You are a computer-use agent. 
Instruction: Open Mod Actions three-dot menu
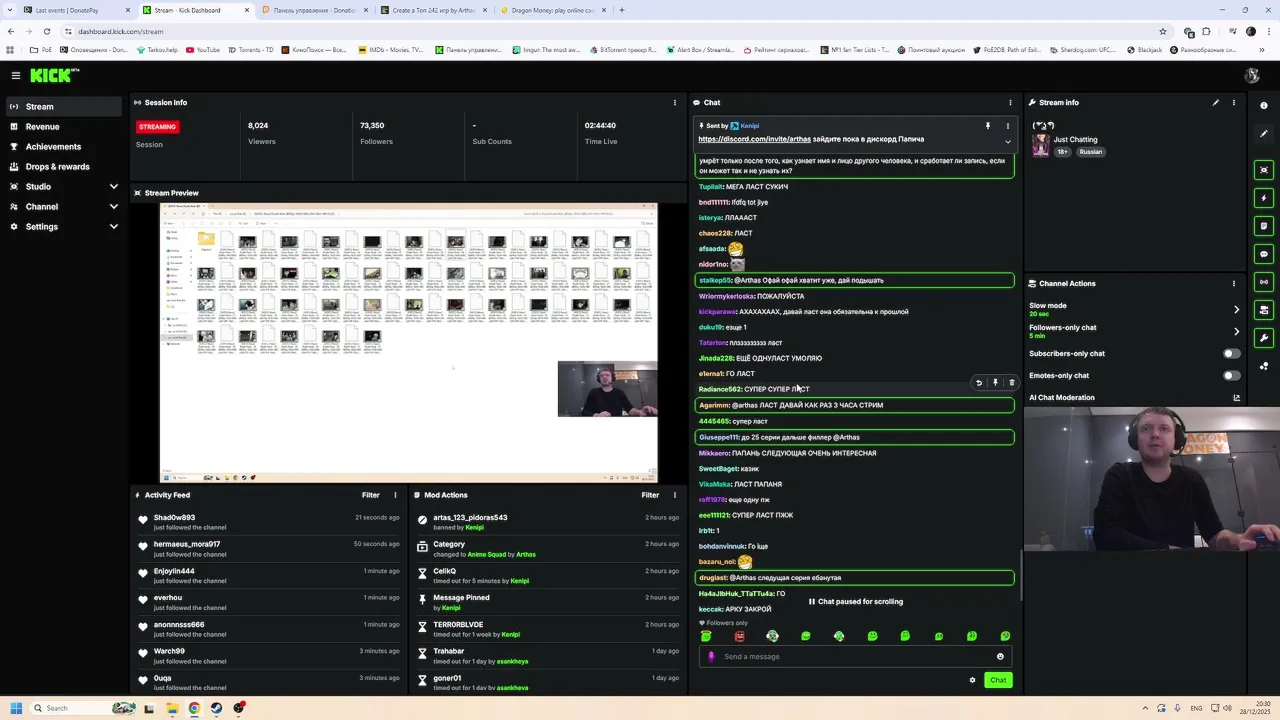(674, 495)
